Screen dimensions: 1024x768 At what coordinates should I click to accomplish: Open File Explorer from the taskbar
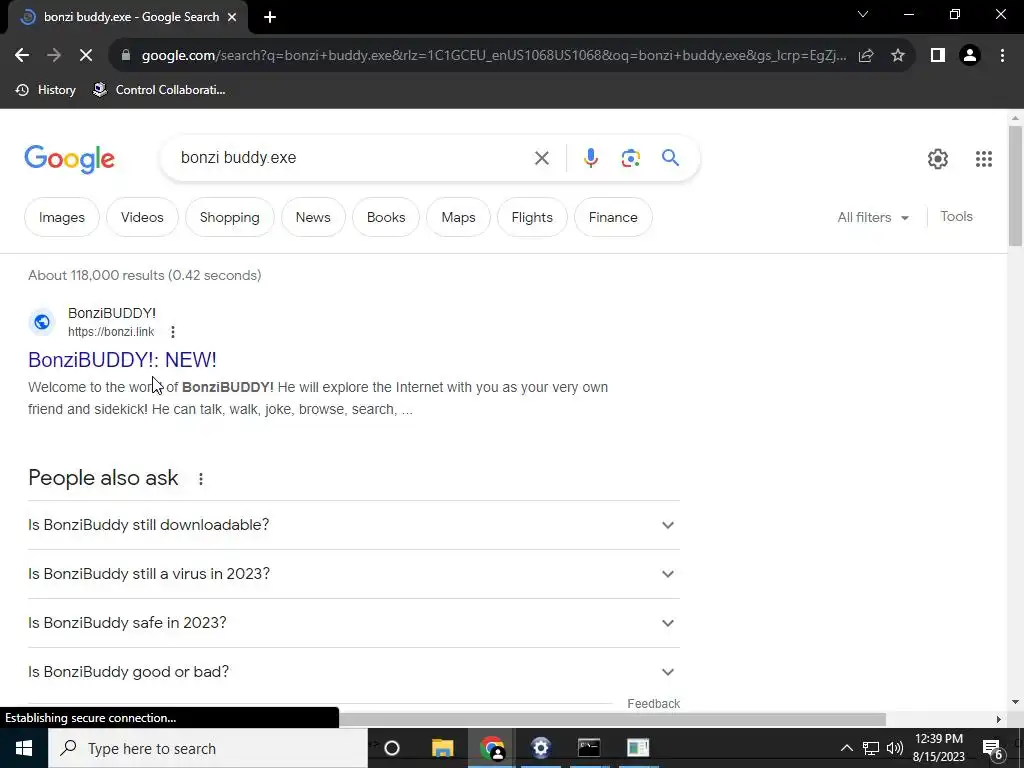tap(442, 748)
